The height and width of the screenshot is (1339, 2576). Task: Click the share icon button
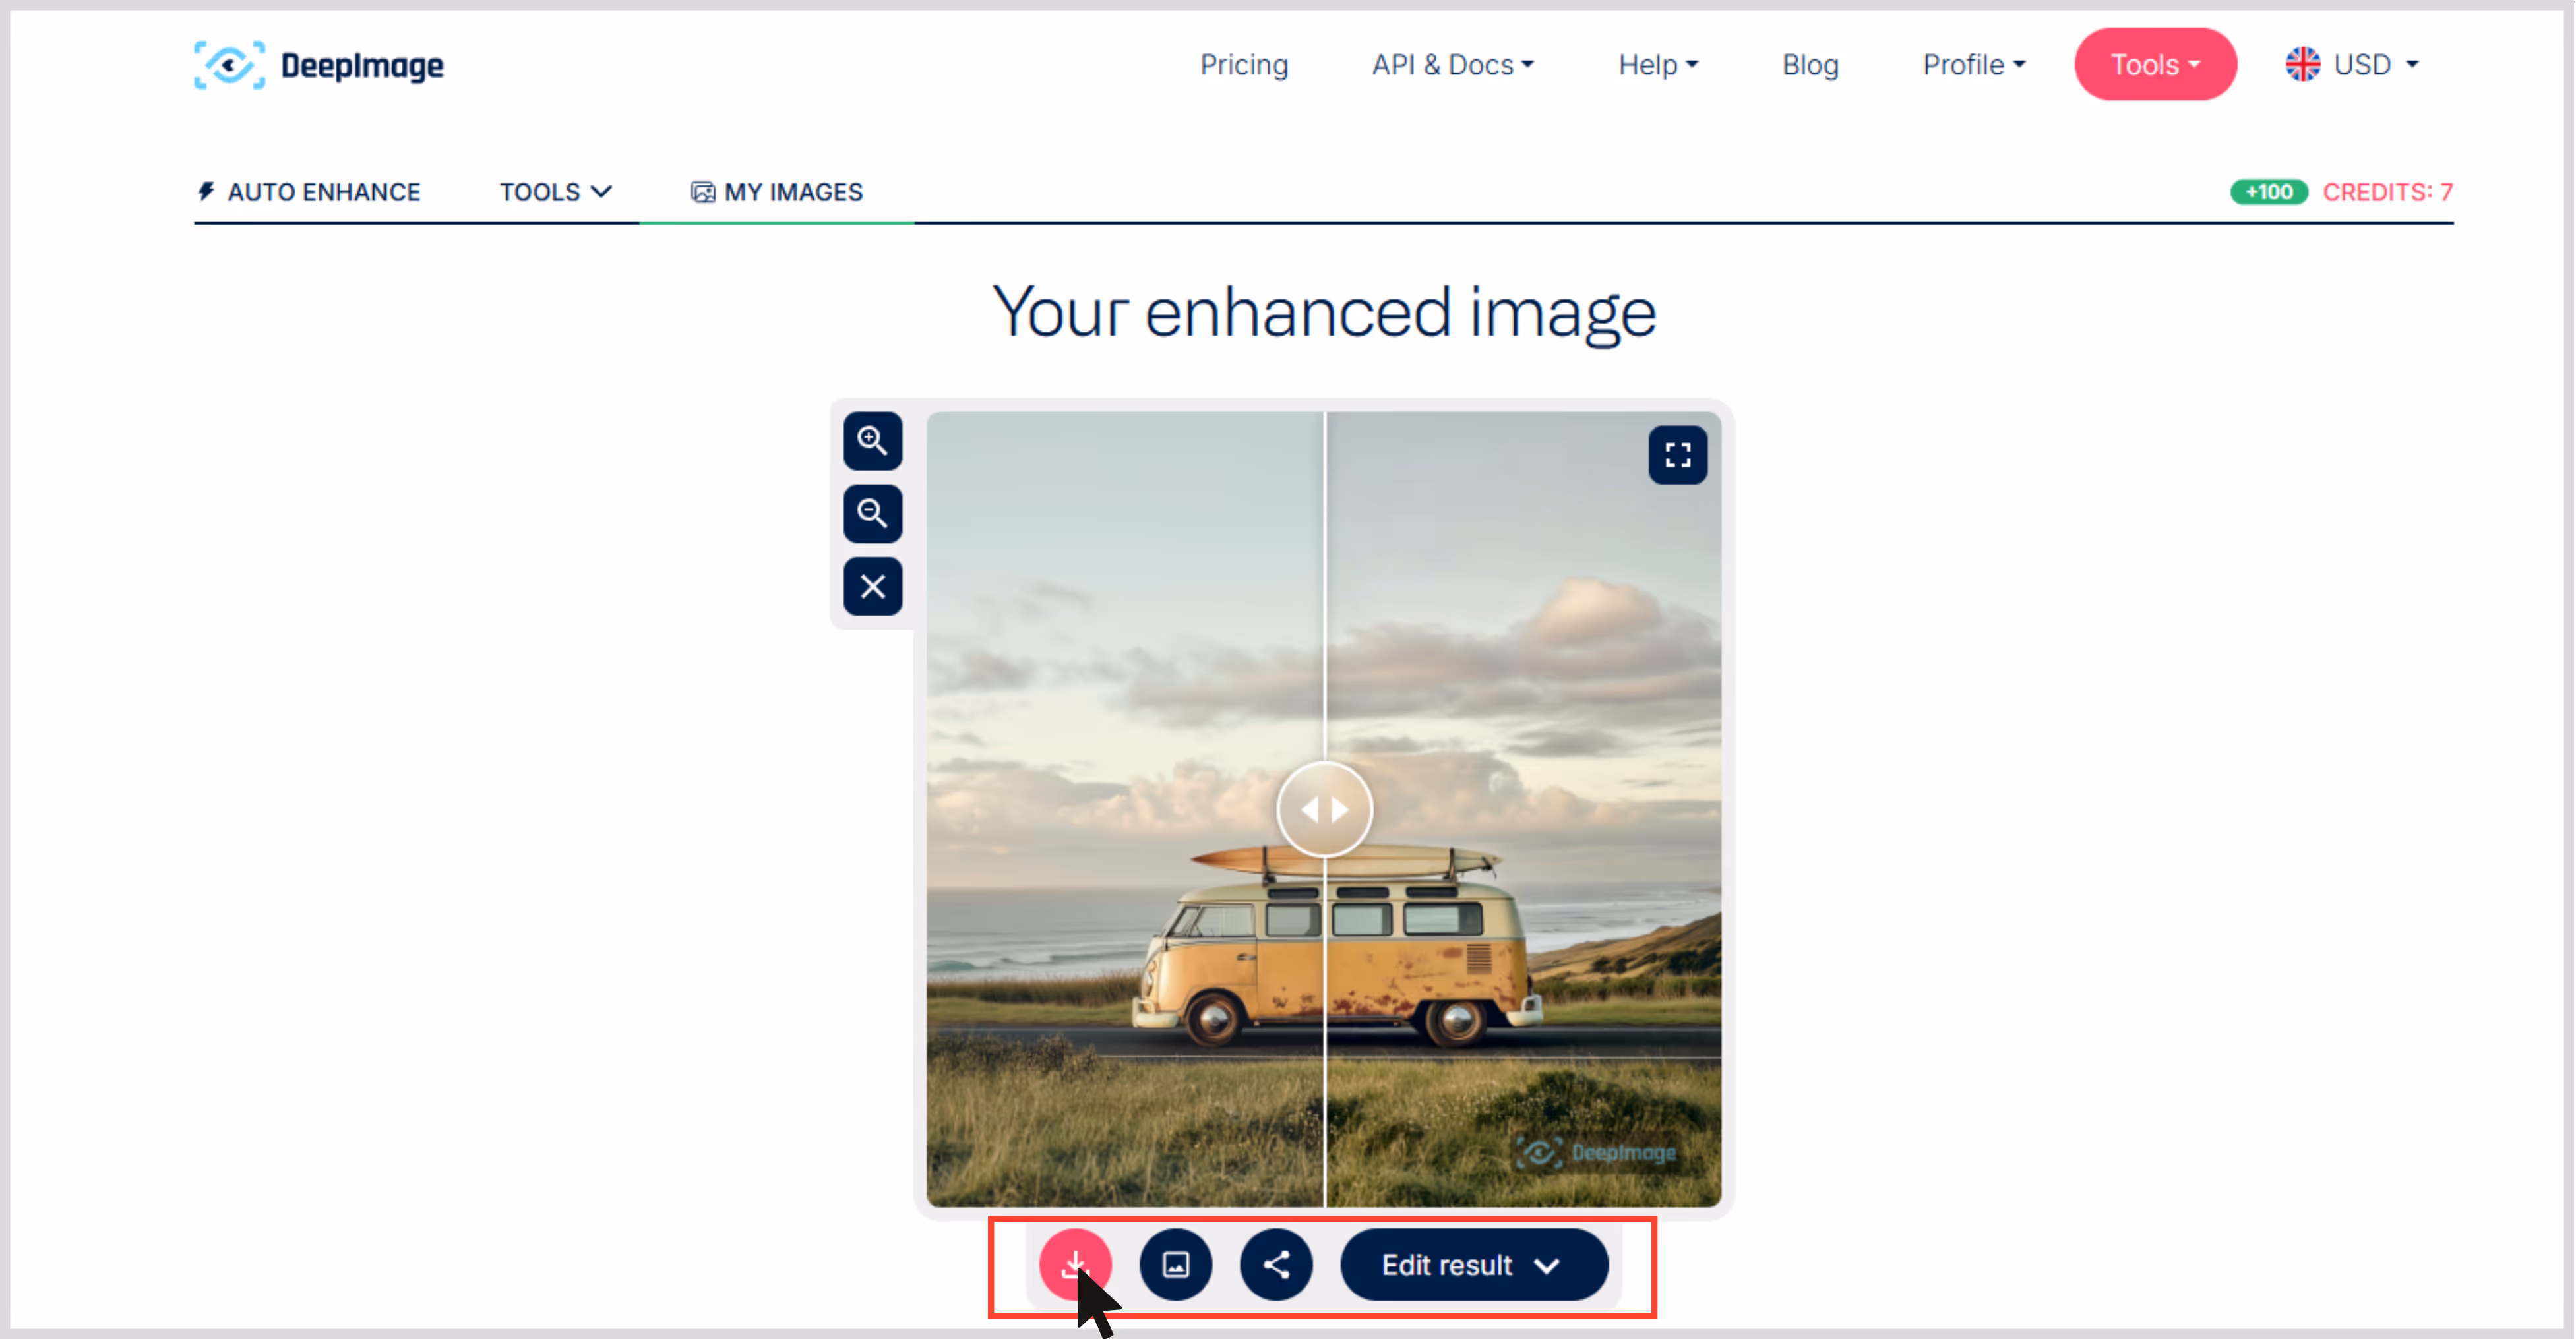click(x=1276, y=1264)
